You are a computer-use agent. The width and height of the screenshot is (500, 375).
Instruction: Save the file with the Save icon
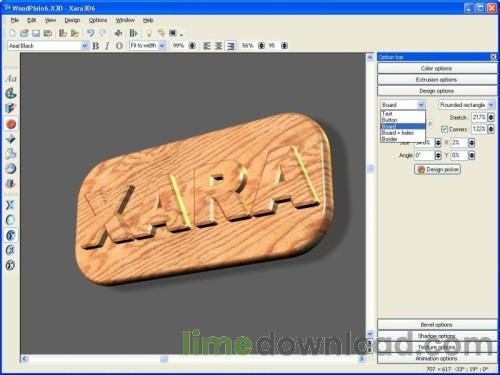(x=36, y=33)
